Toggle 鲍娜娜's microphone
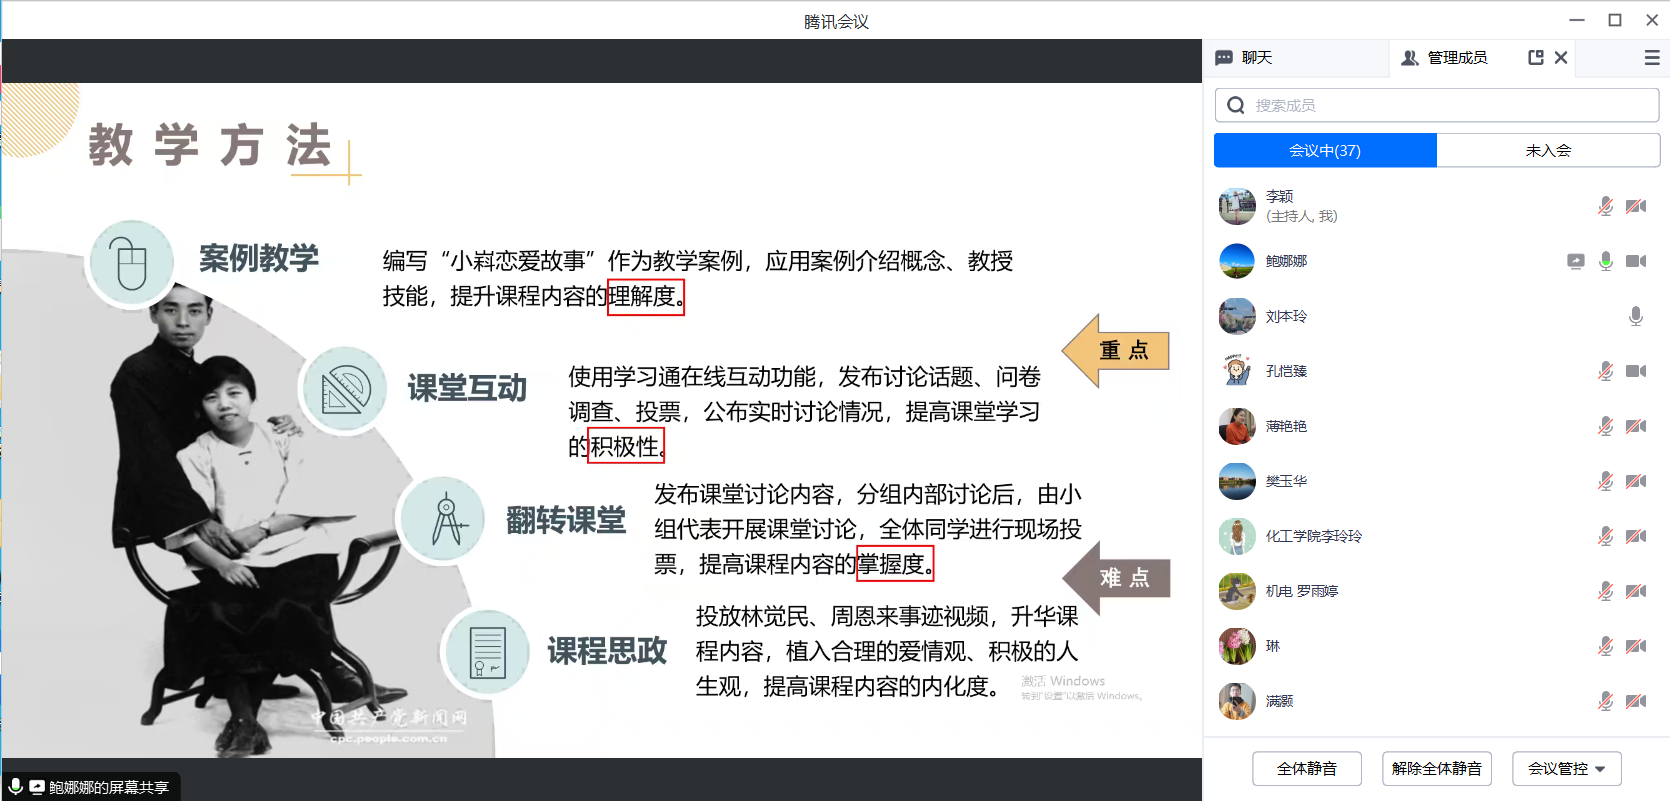Screen dimensions: 1670x801 pos(1605,261)
